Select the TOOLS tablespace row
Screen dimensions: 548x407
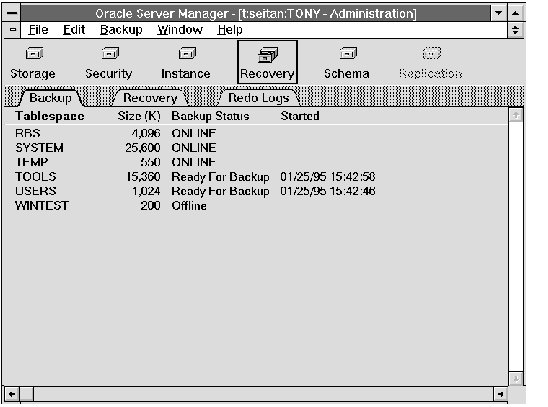coord(255,177)
